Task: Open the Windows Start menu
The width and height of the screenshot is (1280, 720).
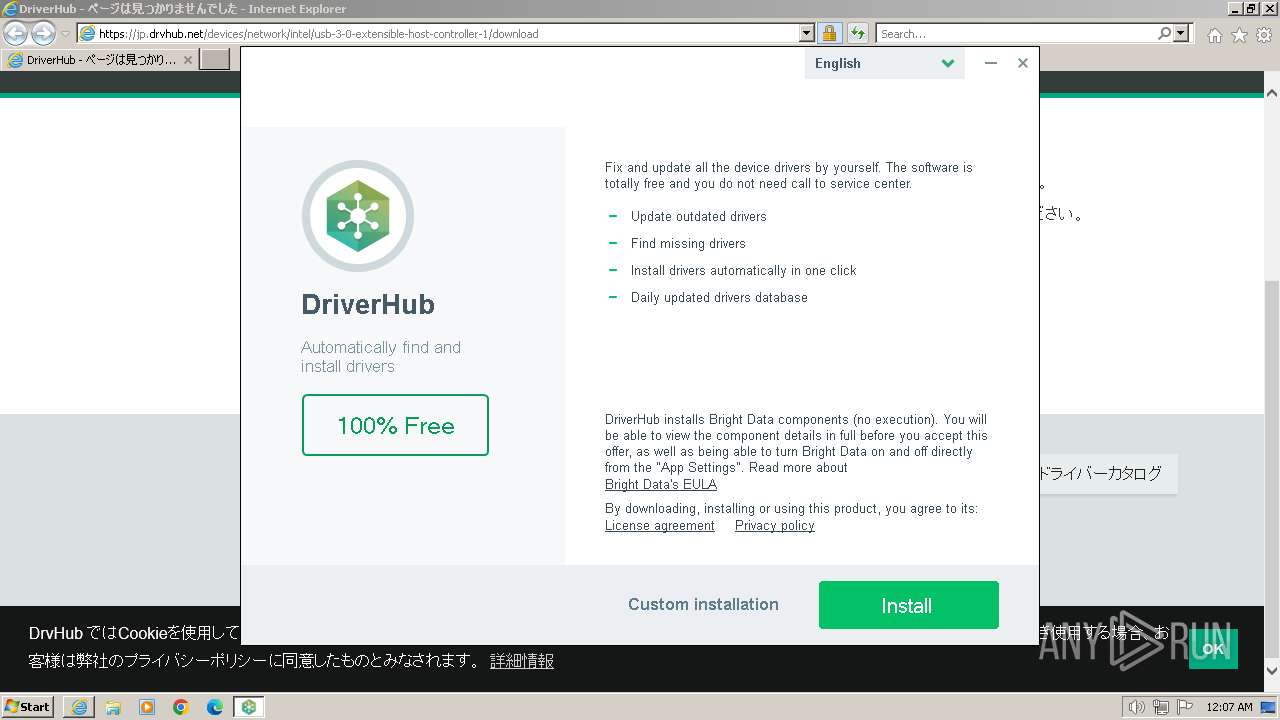Action: click(x=28, y=706)
